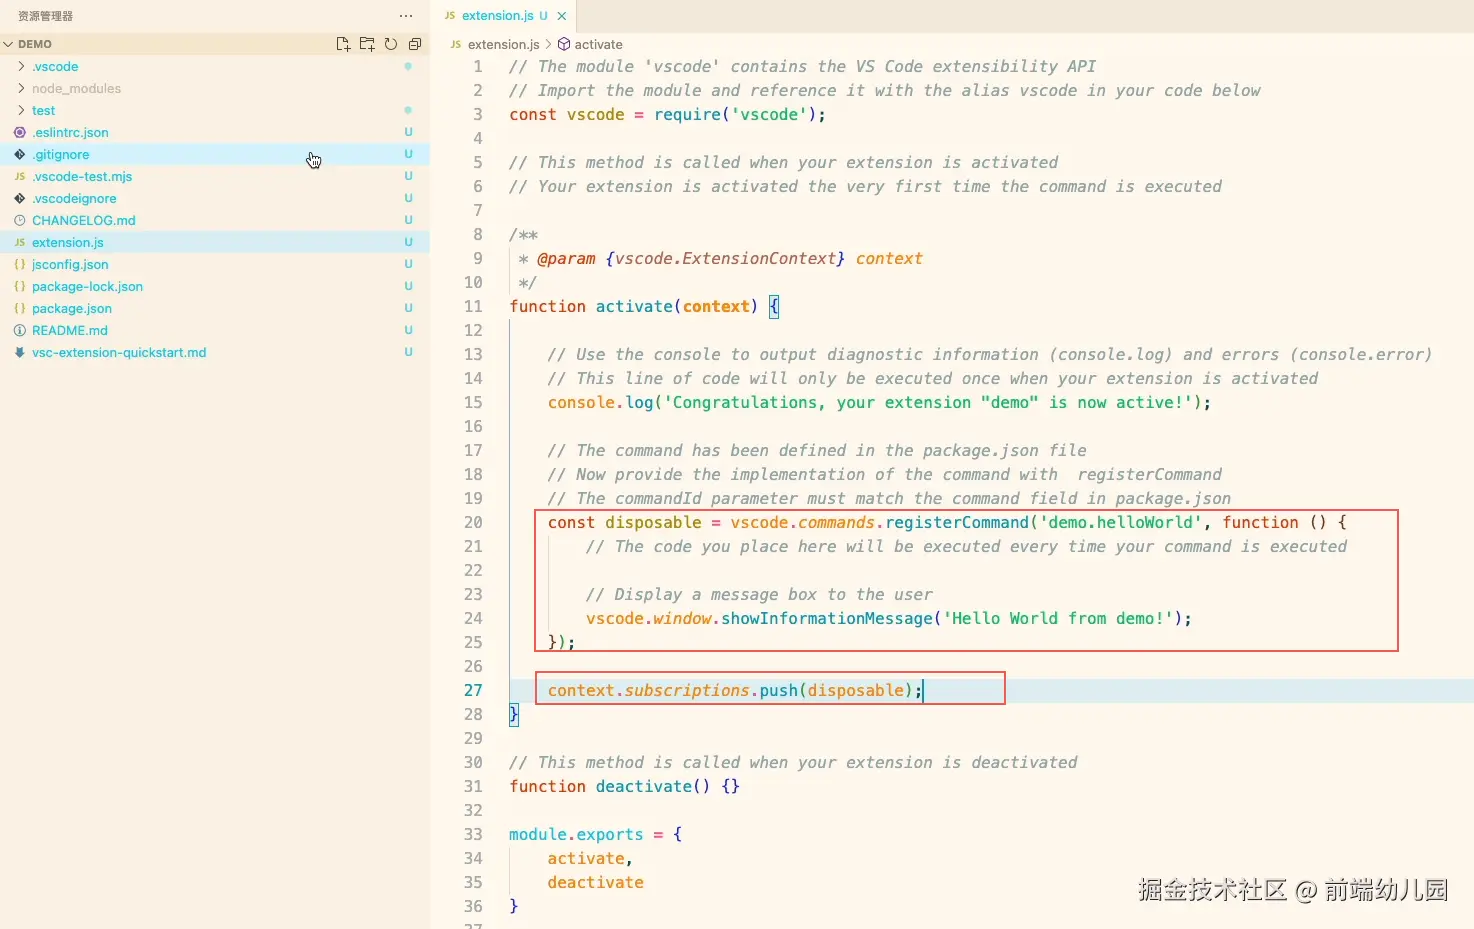Collapse all folders in Explorer
Viewport: 1474px width, 929px height.
coord(415,44)
